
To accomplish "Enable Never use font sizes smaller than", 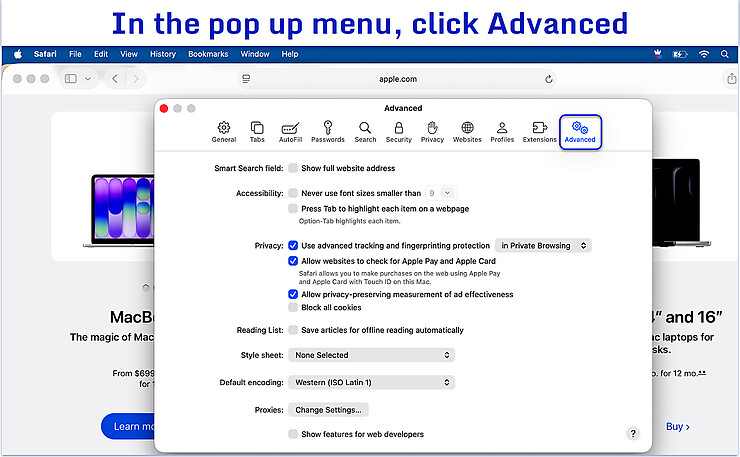I will pyautogui.click(x=293, y=193).
